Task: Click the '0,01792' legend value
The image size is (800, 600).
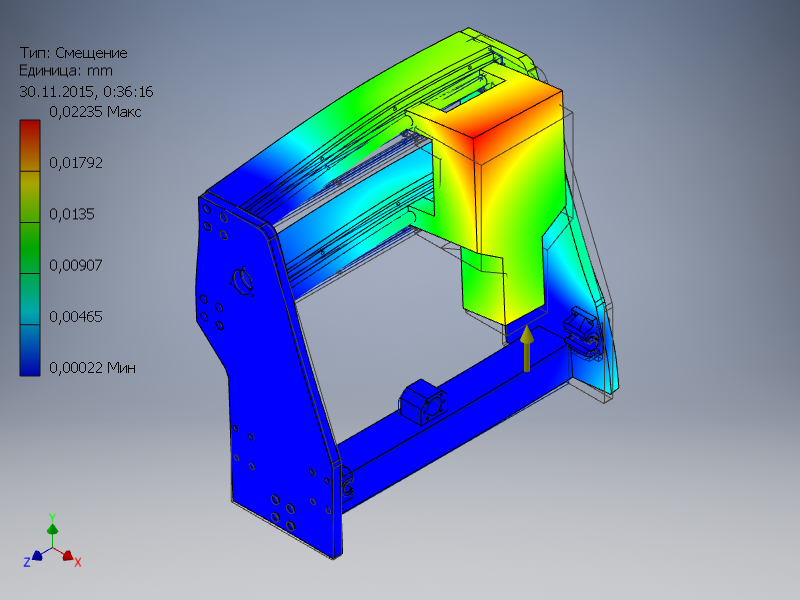Action: pos(76,163)
